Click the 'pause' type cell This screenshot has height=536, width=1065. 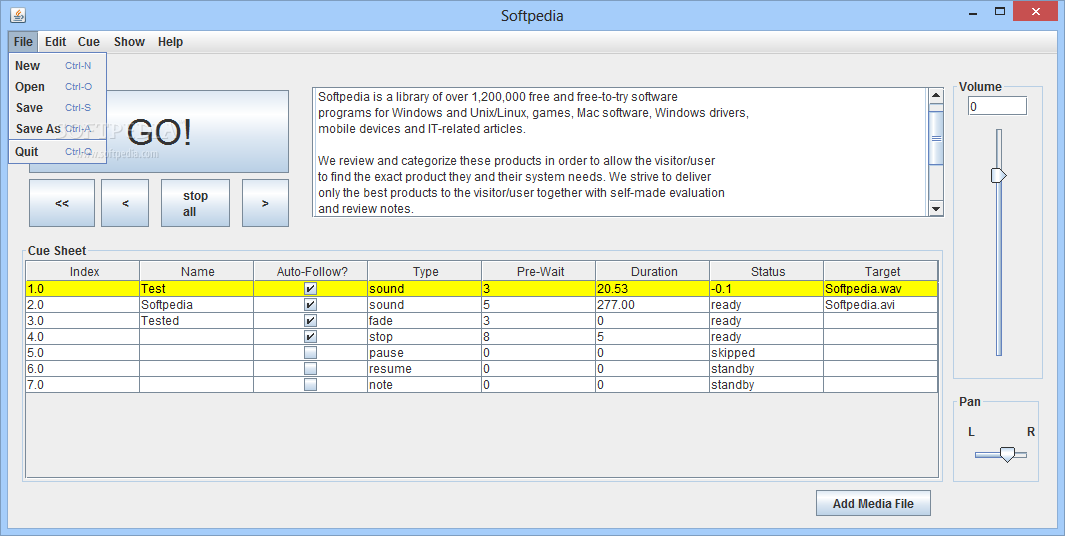pos(425,353)
